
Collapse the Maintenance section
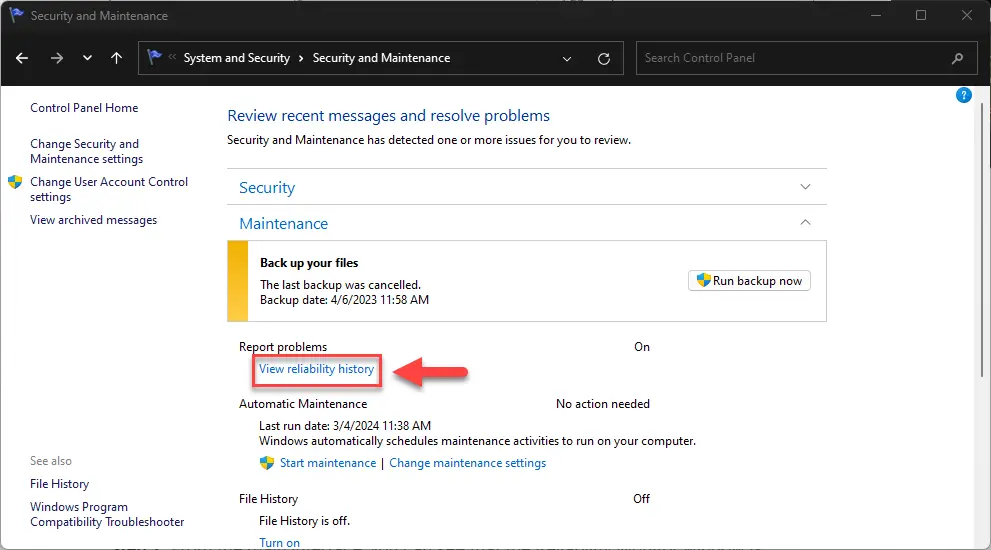tap(806, 223)
